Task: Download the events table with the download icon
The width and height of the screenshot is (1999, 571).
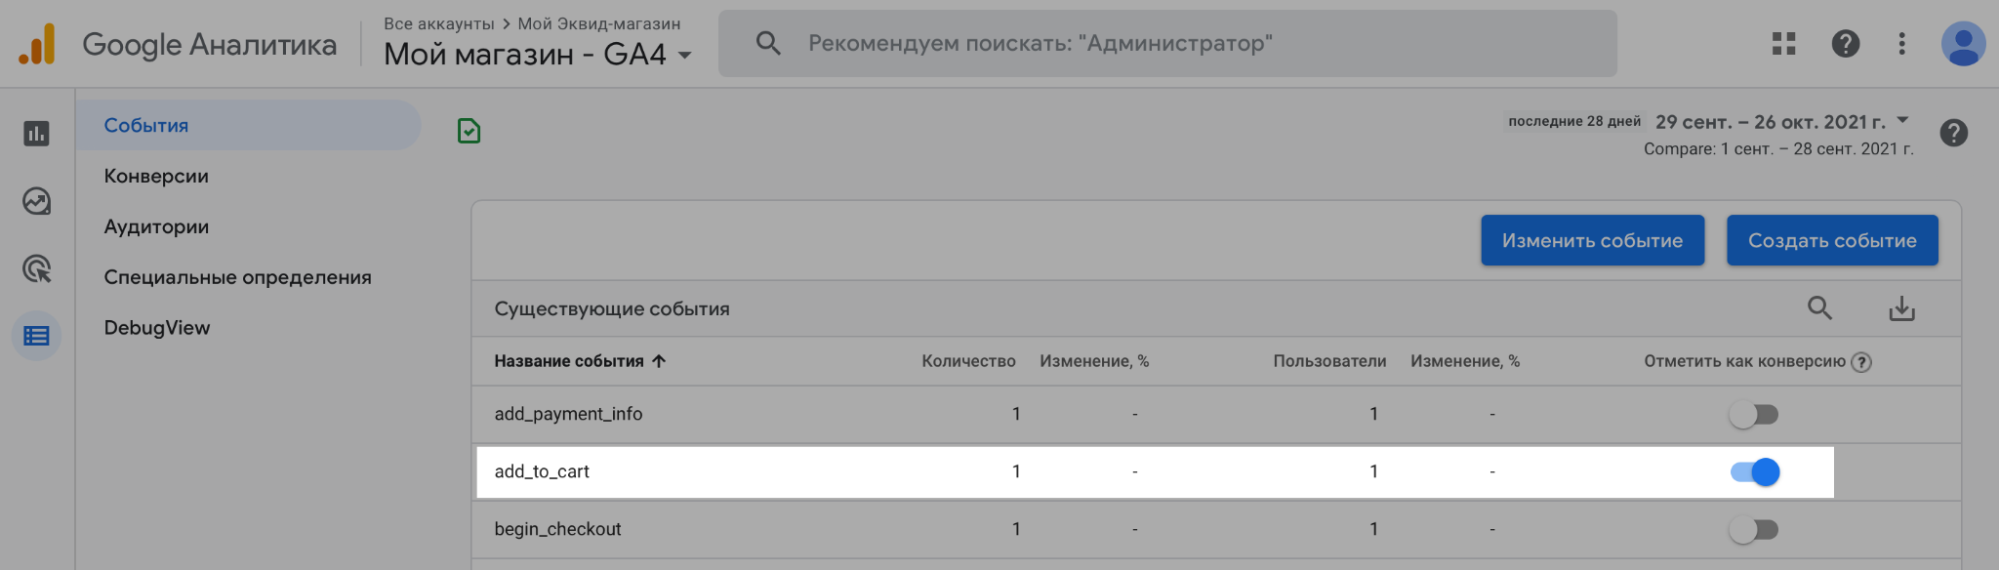Action: click(1902, 308)
